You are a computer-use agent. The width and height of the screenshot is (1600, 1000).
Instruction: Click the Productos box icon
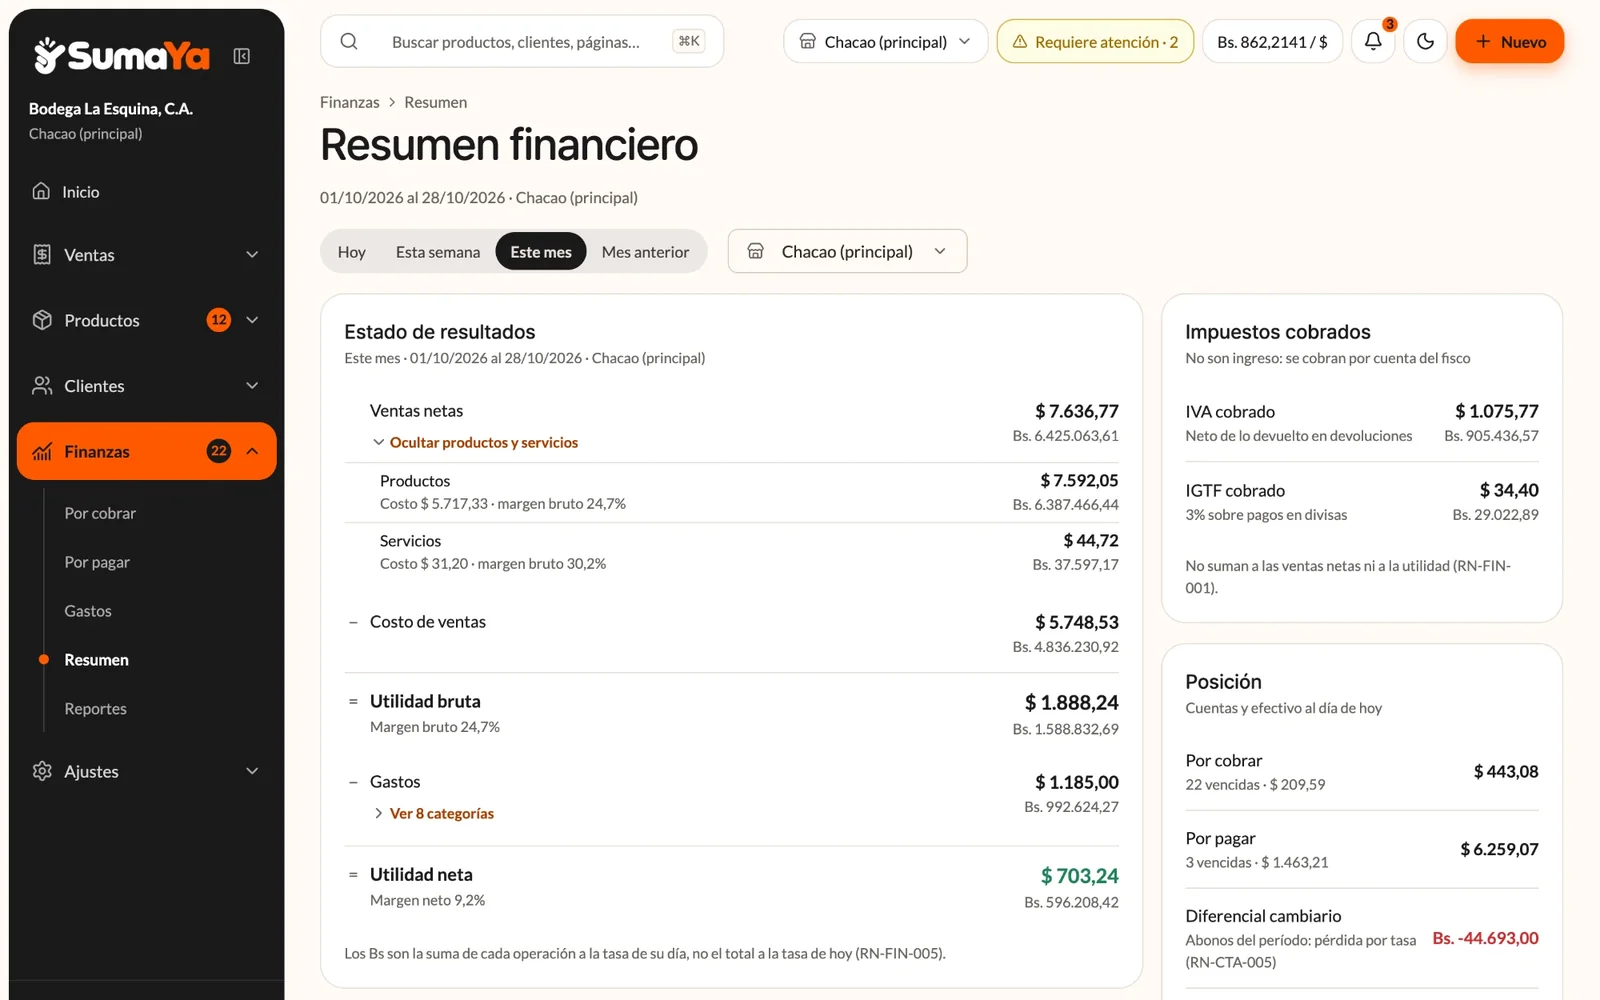pos(42,320)
